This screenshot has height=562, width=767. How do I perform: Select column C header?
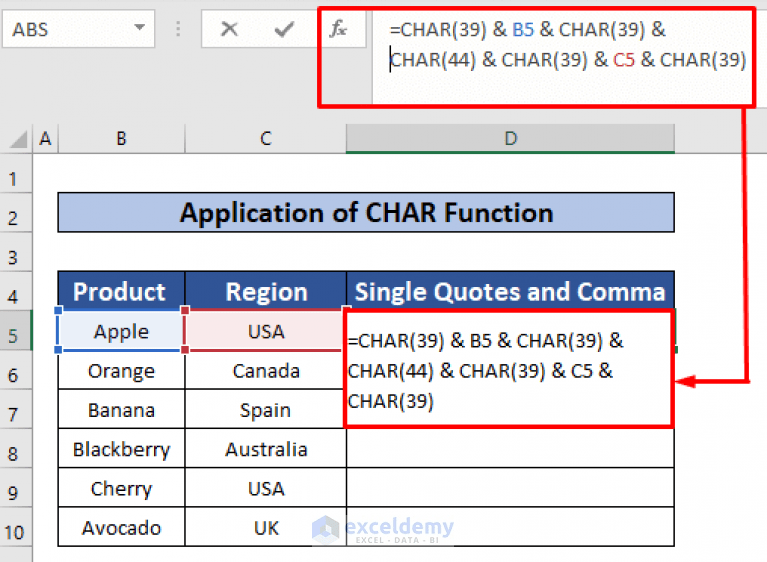pos(266,139)
